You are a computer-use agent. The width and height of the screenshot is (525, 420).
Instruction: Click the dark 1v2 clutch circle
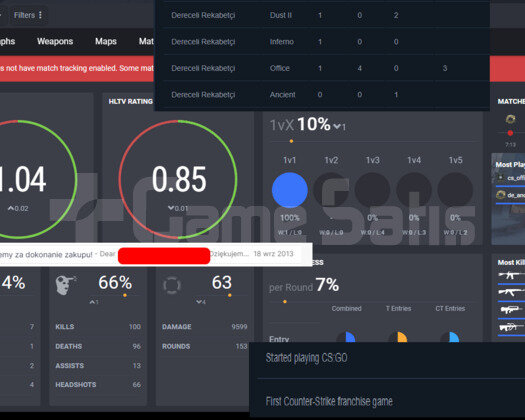pos(331,190)
